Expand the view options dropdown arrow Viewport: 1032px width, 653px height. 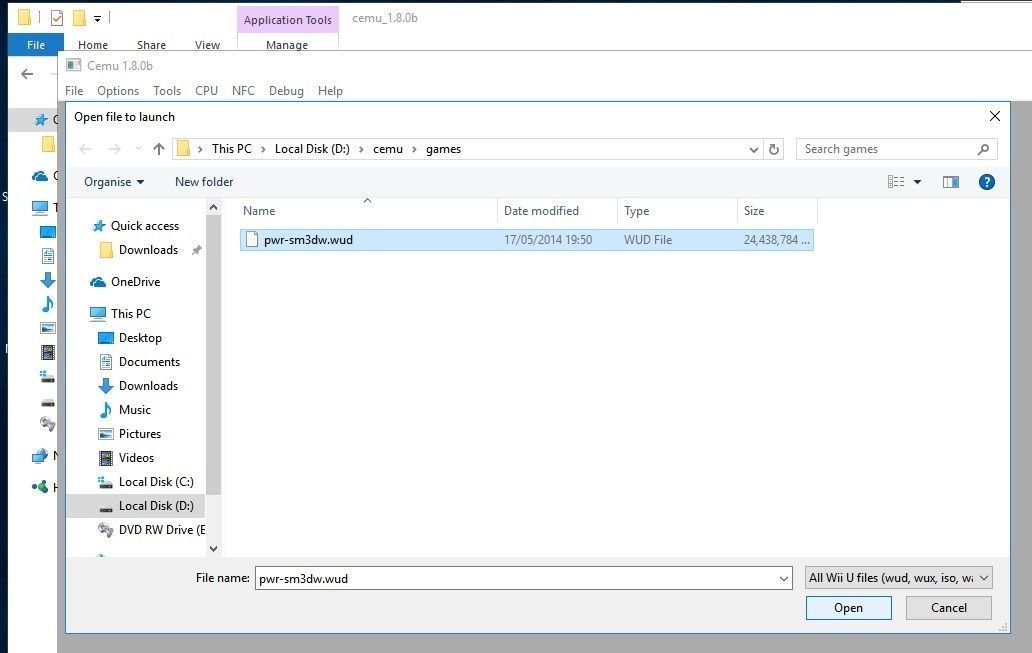(917, 182)
